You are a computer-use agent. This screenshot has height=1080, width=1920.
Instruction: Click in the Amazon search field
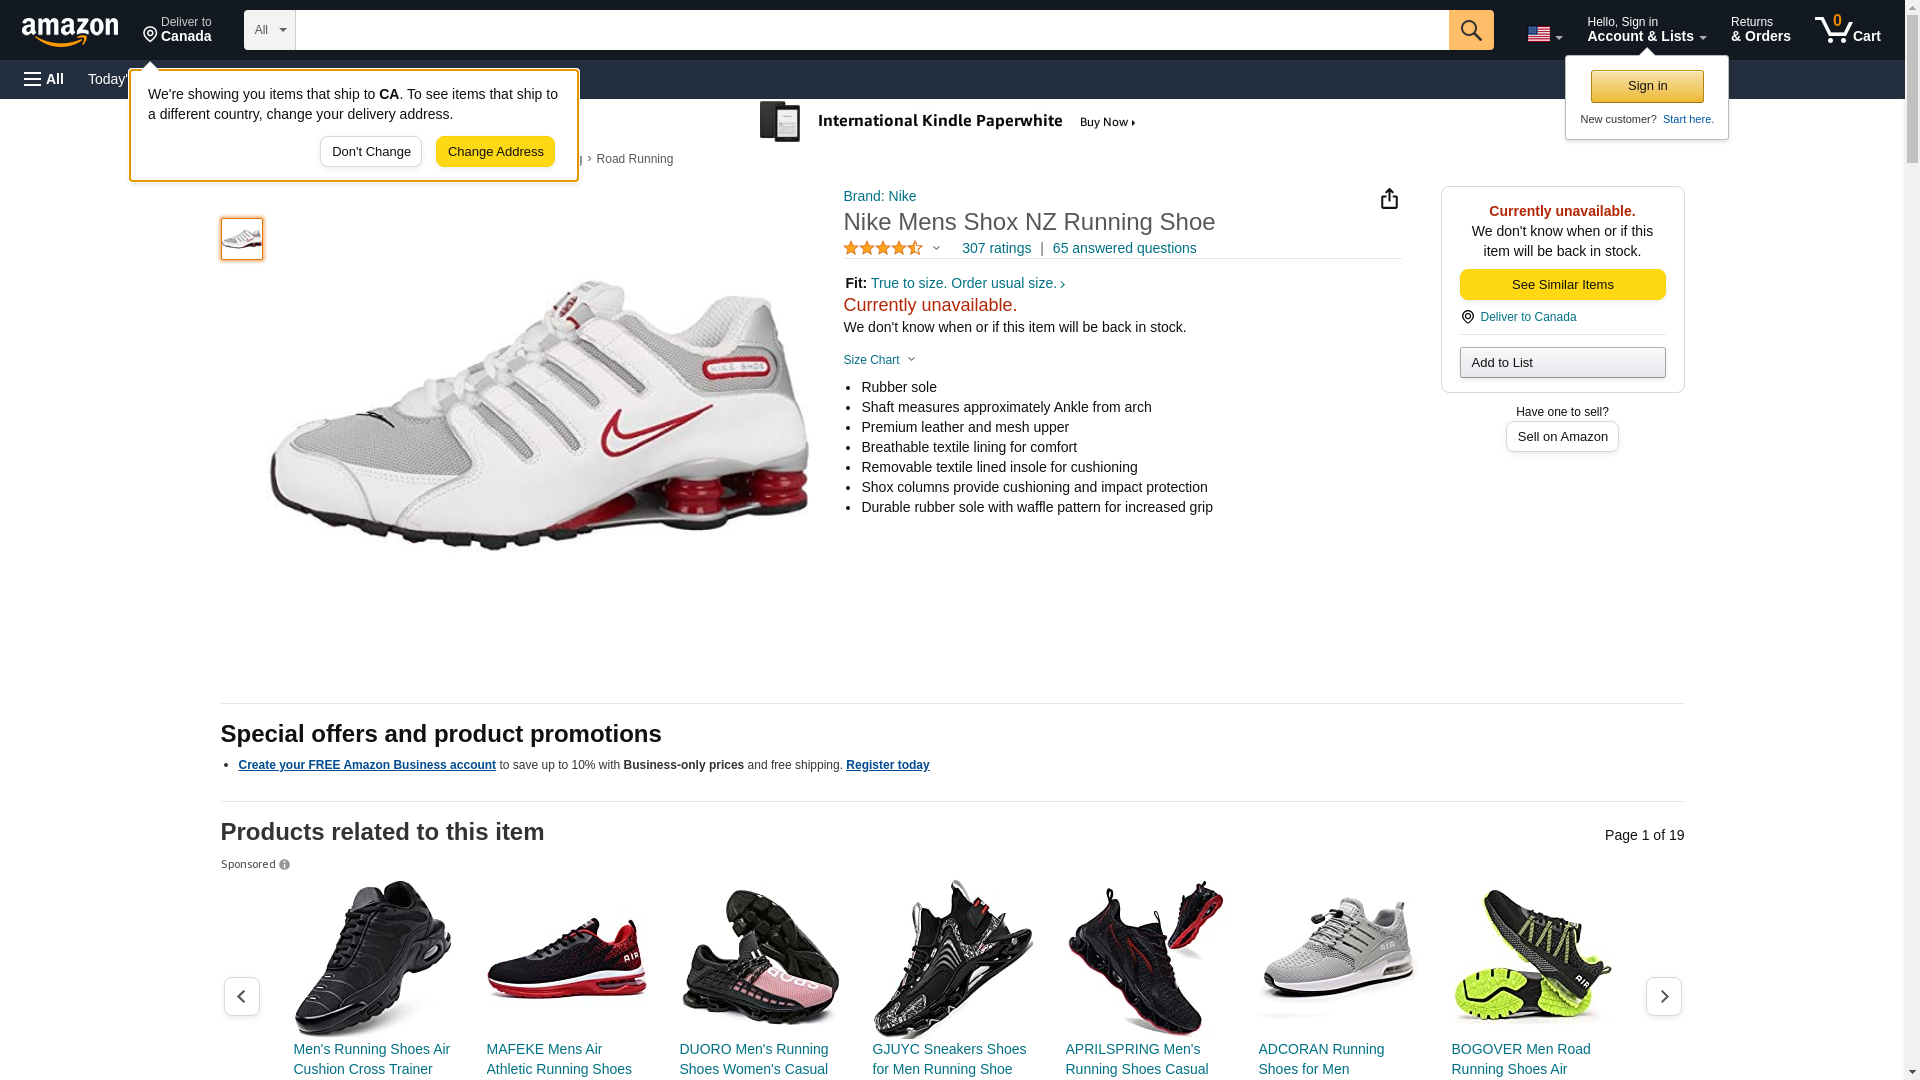pos(870,30)
